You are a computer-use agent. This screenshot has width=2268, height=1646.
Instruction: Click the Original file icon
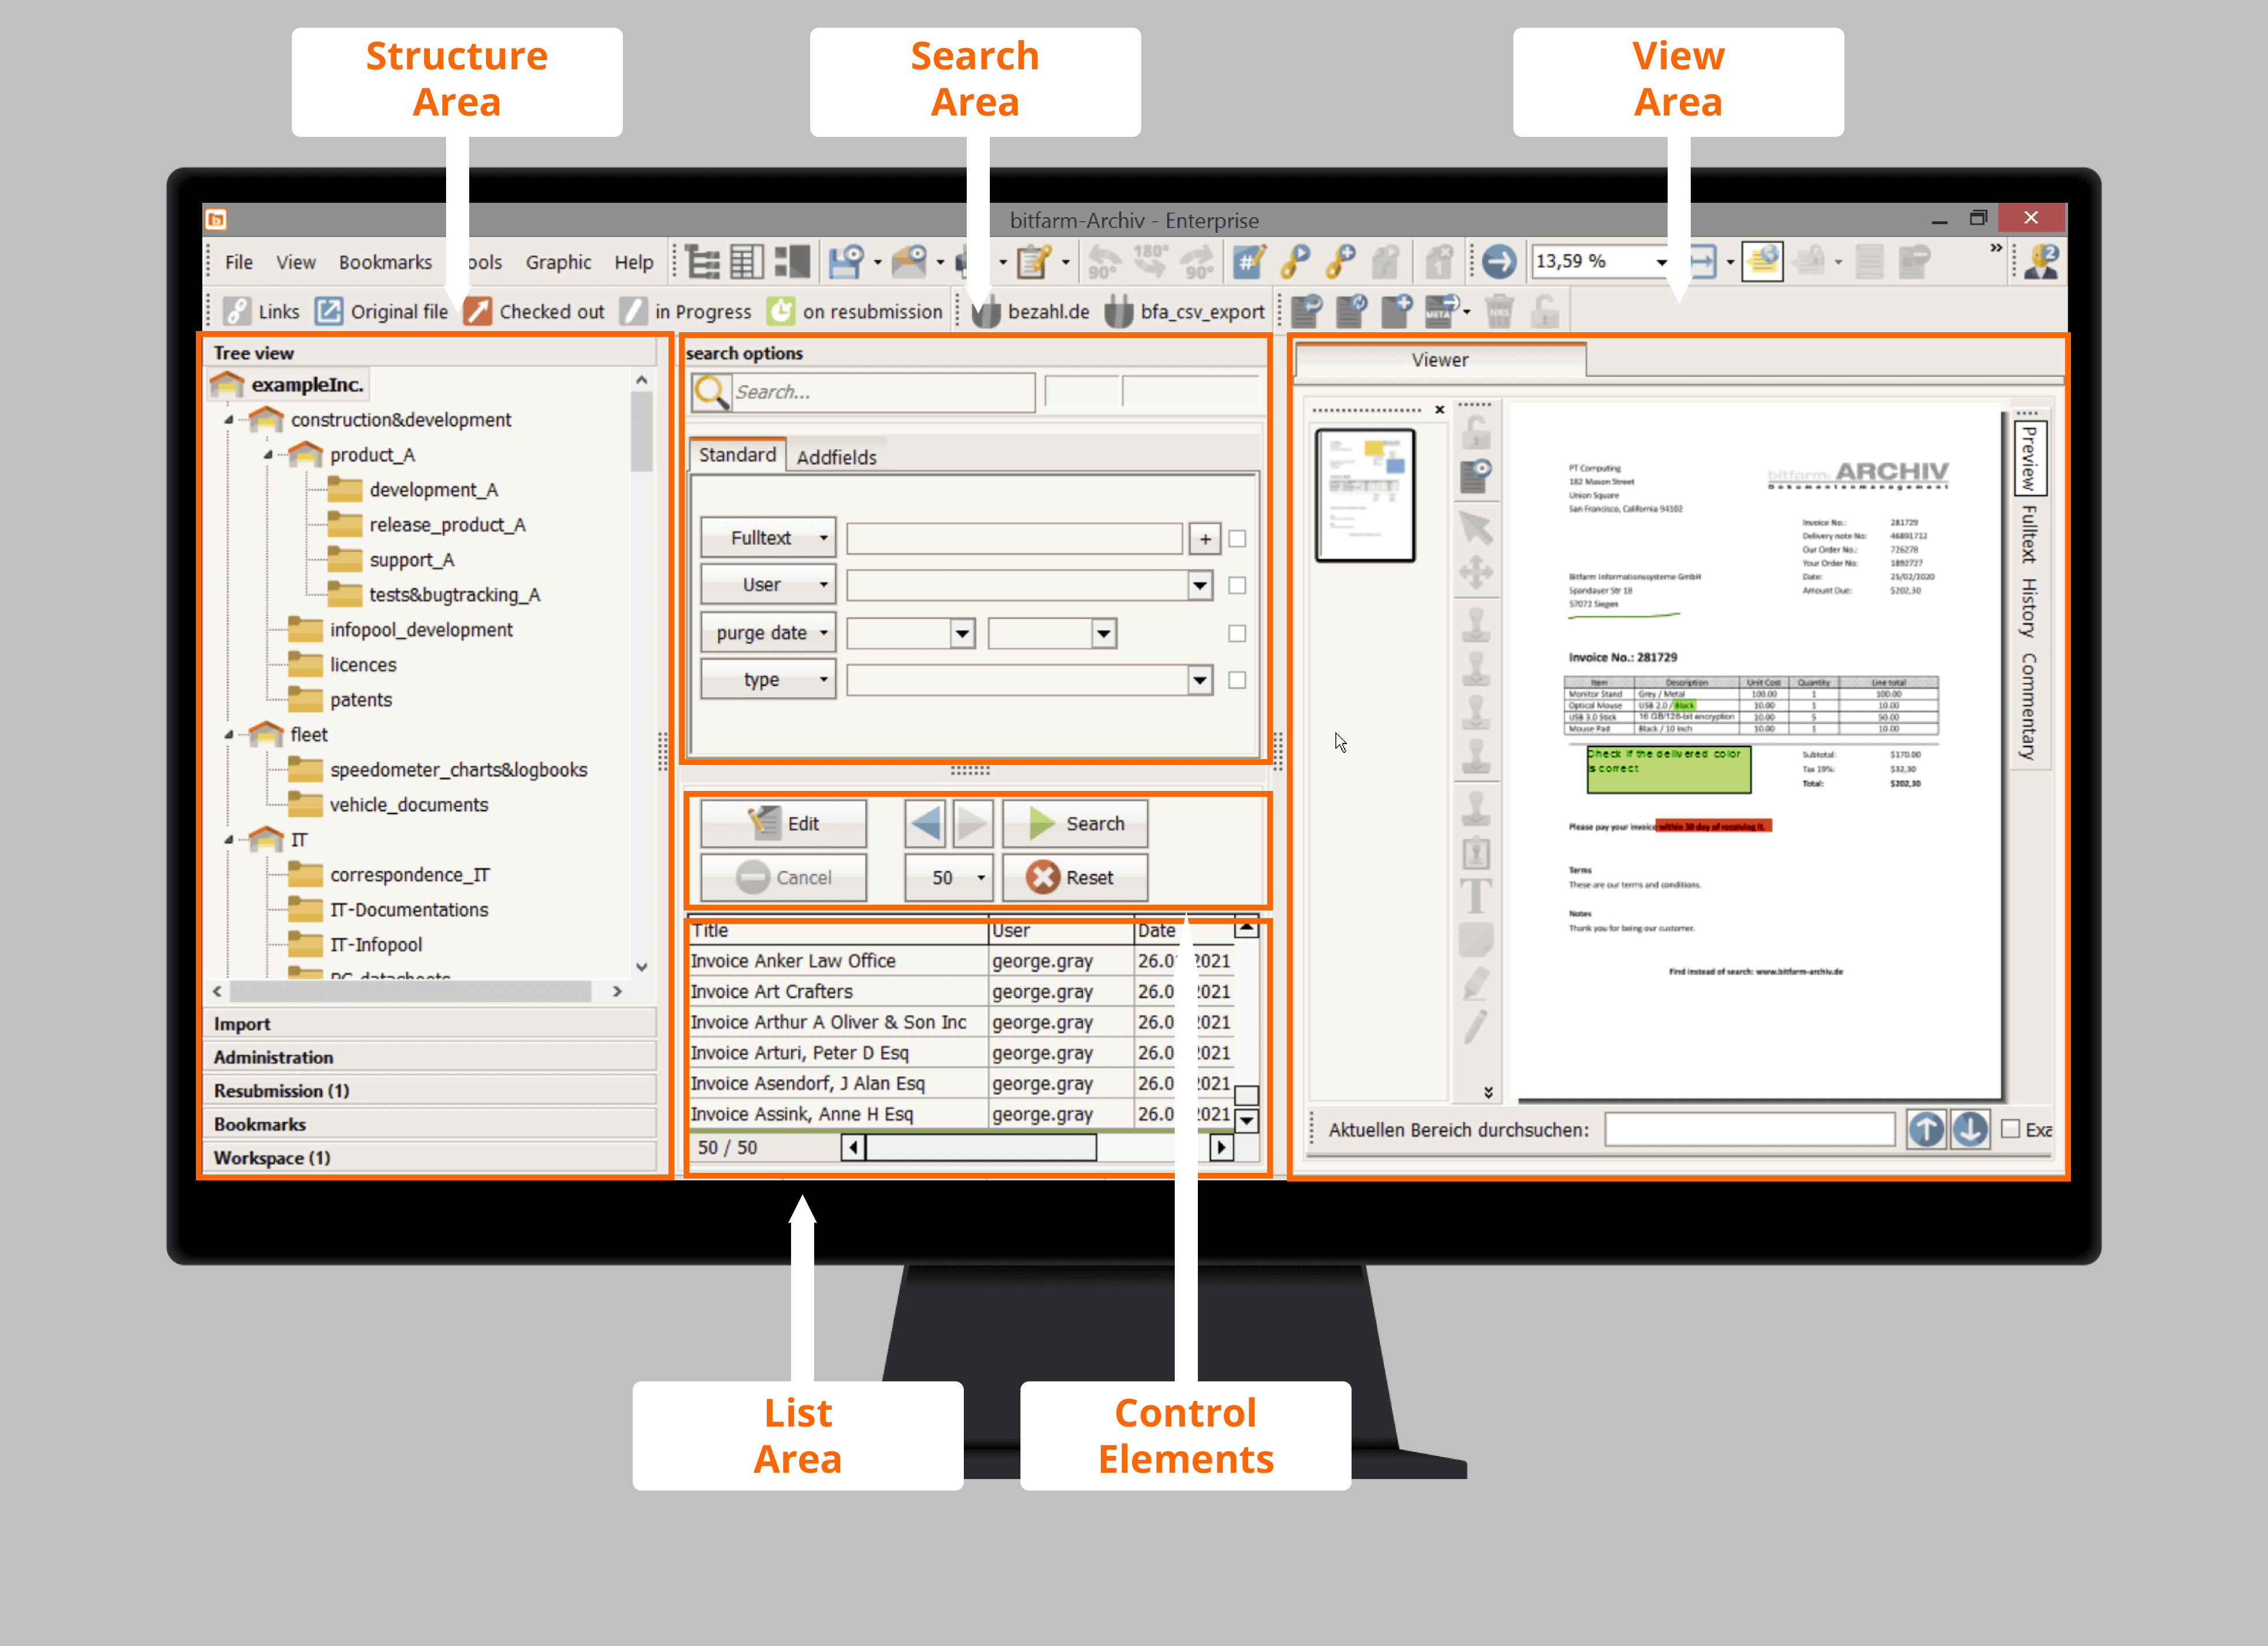tap(329, 311)
